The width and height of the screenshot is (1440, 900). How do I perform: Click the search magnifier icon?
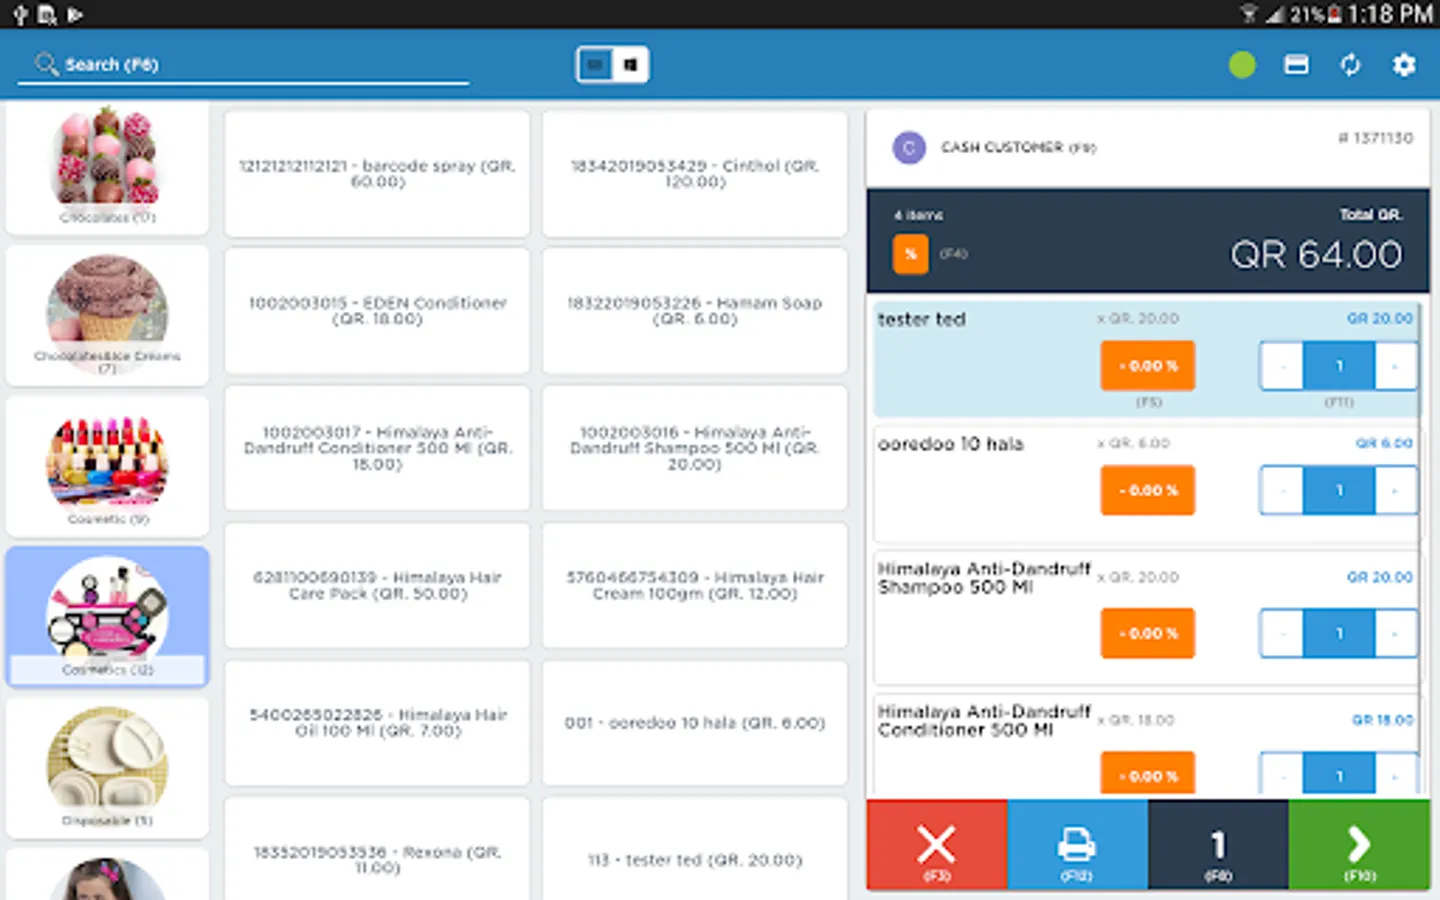coord(46,64)
